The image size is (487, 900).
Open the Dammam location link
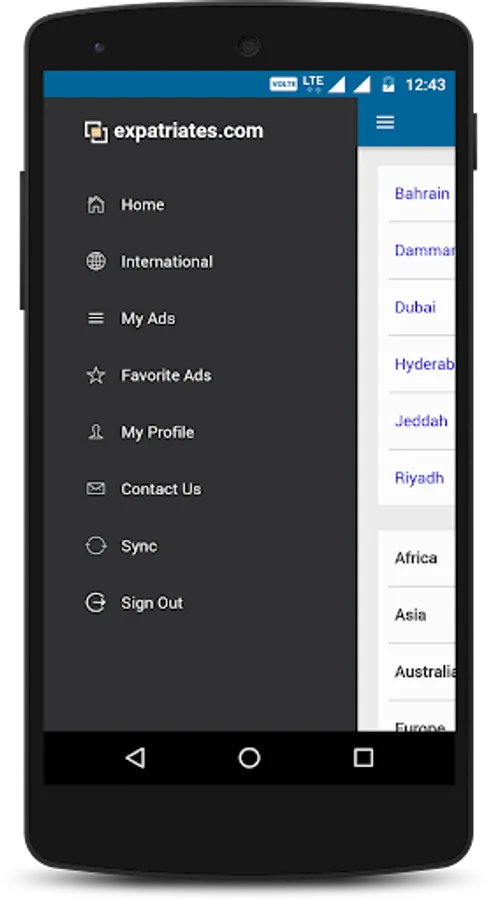[x=424, y=250]
